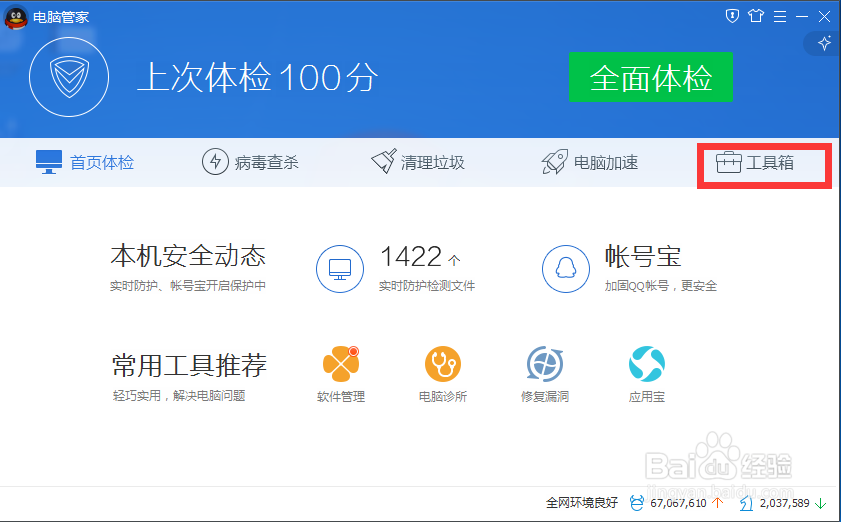Click 实时防护、帐号宝开启保护中 status text

point(188,286)
